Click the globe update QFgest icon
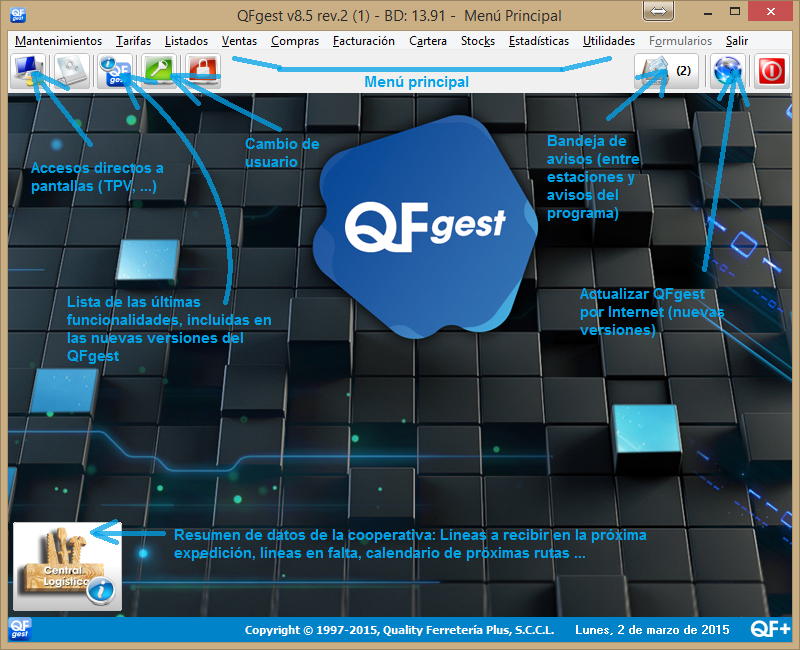The height and width of the screenshot is (650, 800). (728, 71)
